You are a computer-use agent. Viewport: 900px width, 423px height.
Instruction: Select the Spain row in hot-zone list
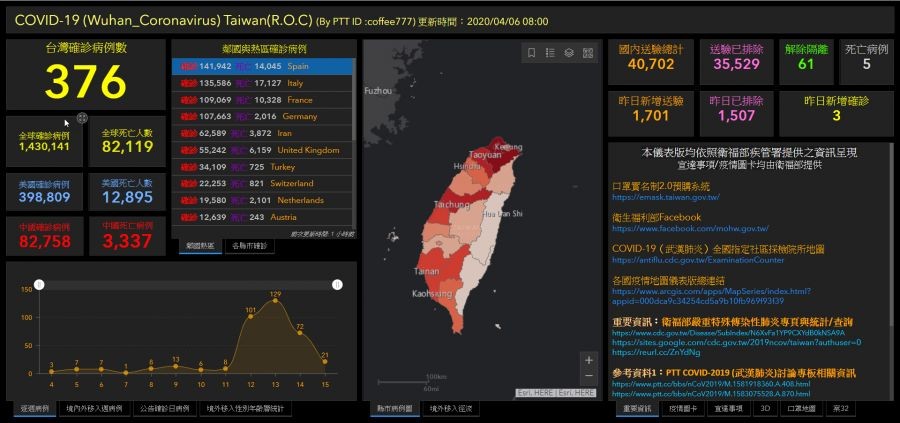tap(262, 66)
